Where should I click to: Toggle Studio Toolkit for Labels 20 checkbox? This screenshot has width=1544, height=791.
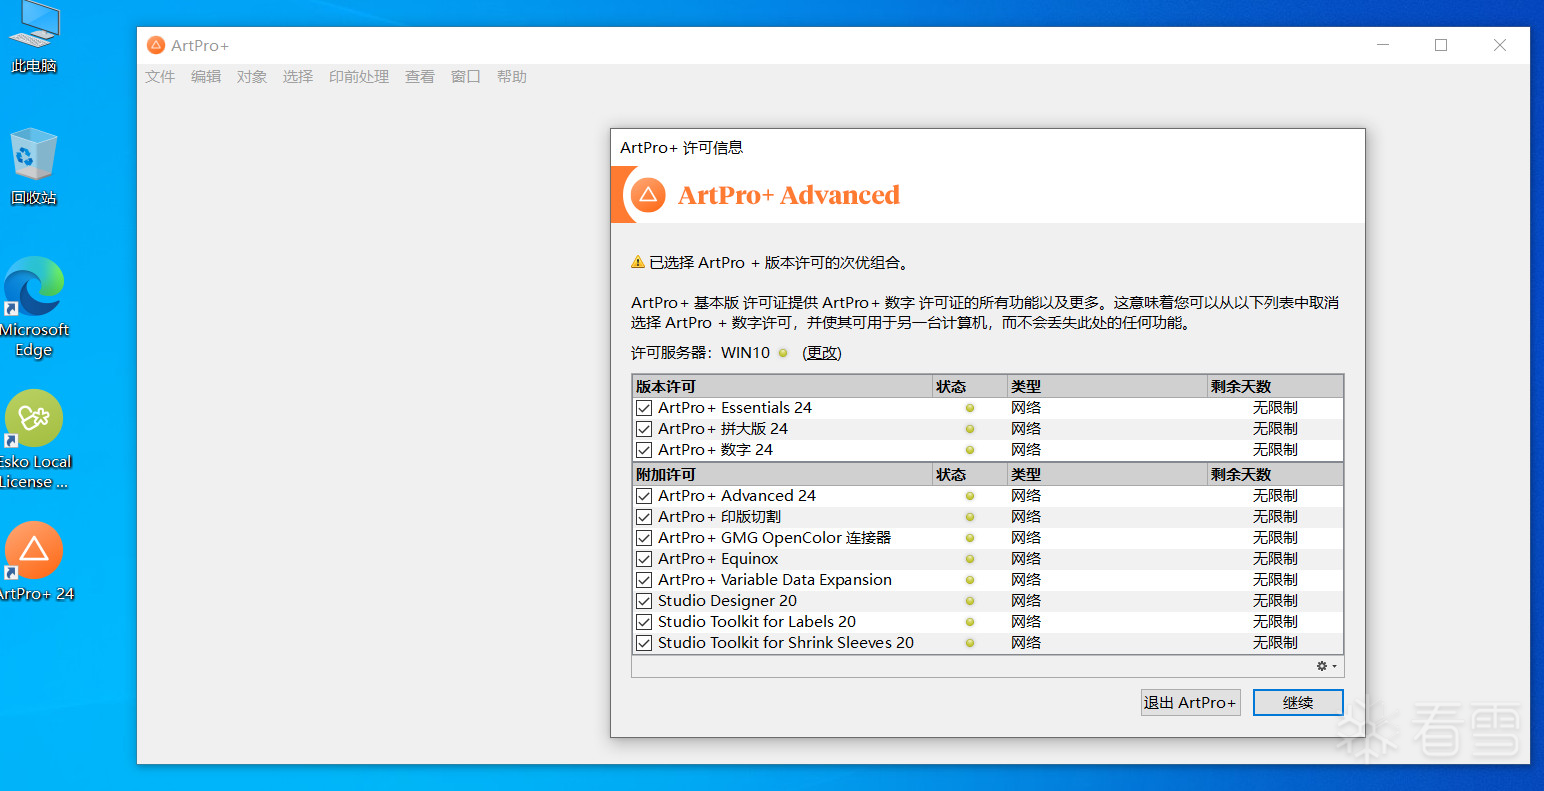click(644, 622)
